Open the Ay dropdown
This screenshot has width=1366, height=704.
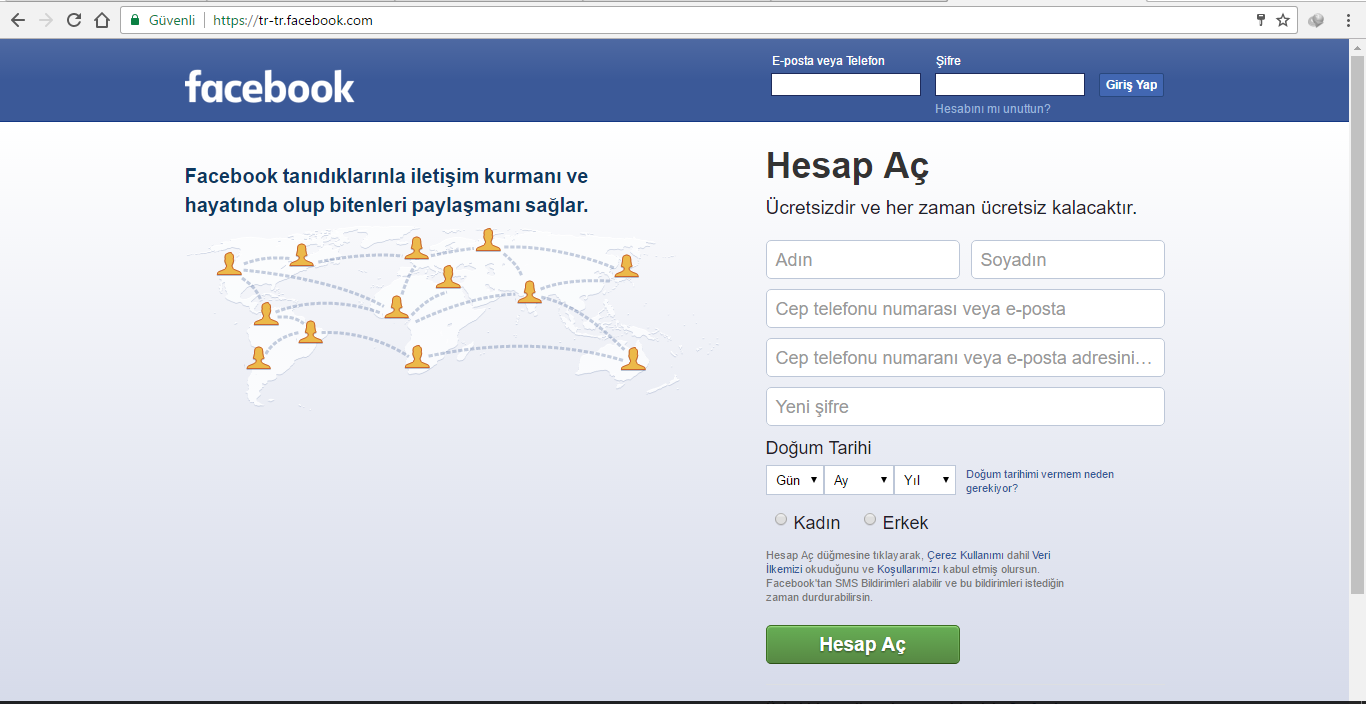858,480
